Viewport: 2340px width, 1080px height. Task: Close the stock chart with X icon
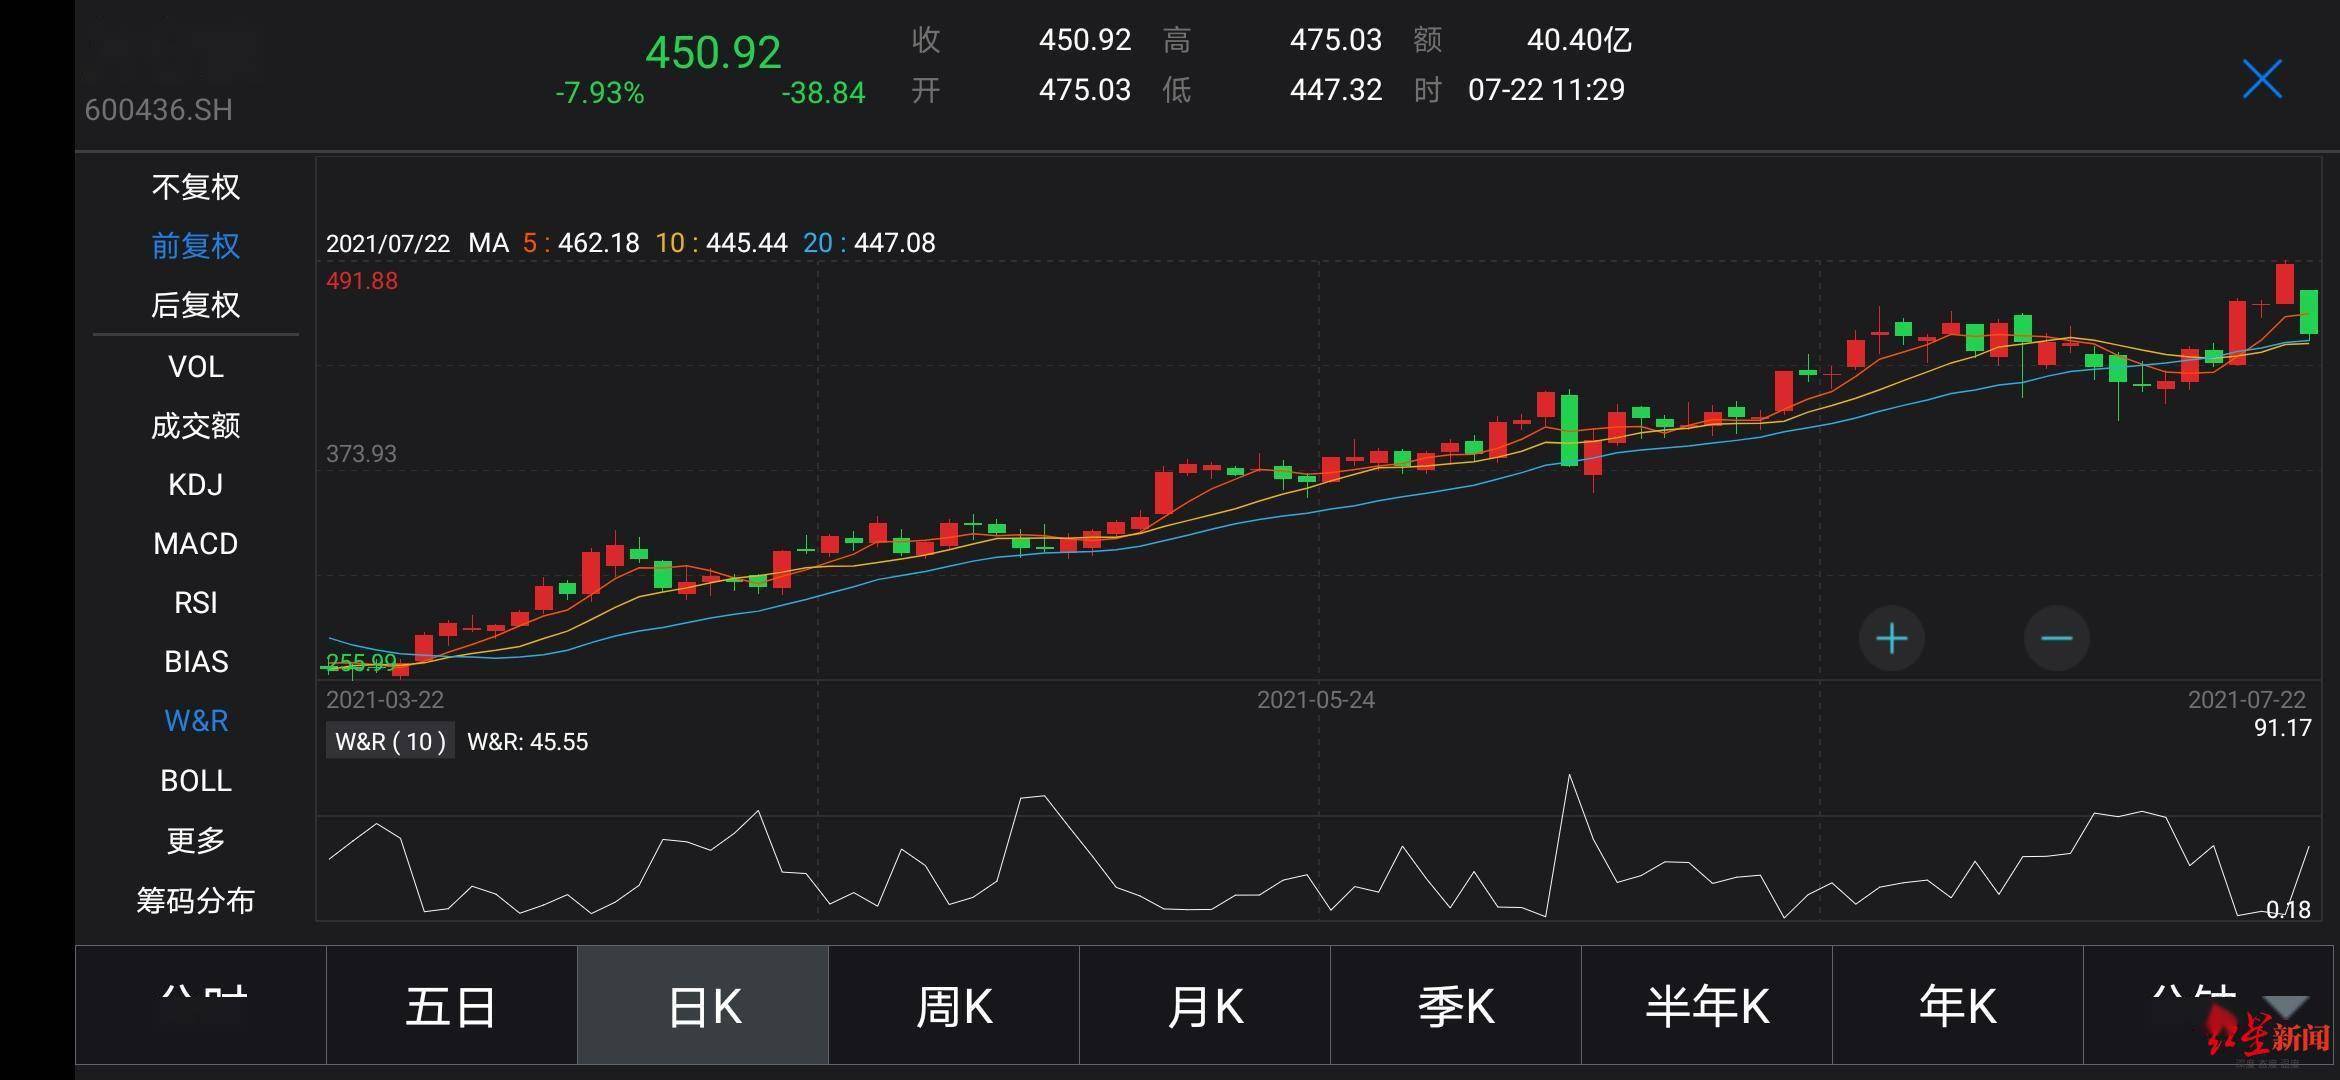click(2262, 79)
